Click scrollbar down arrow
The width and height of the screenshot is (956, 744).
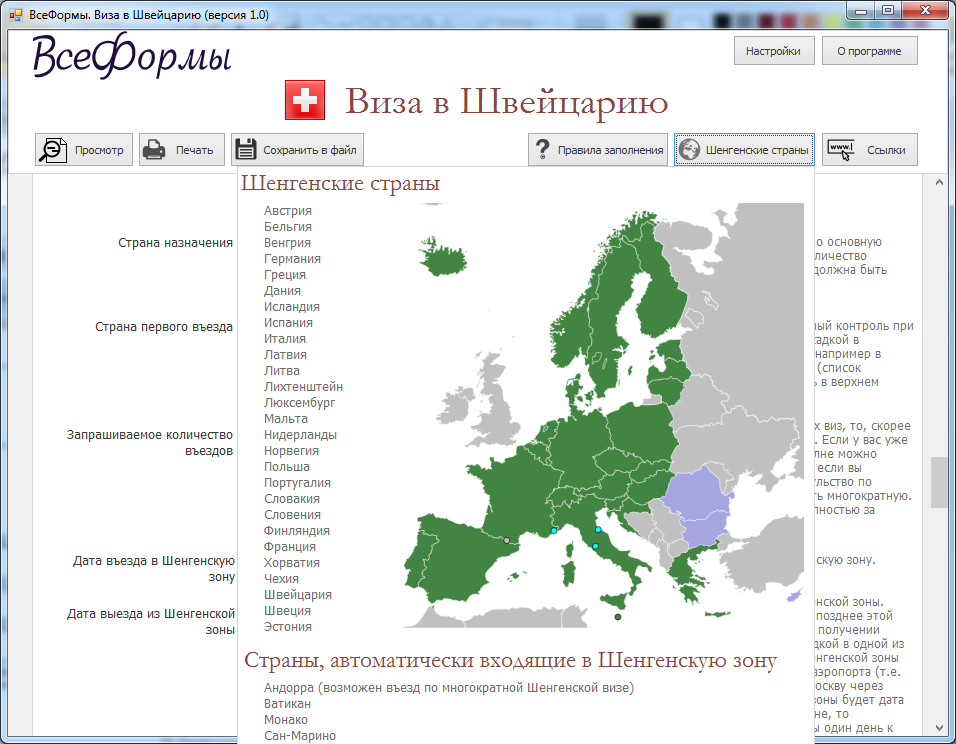[x=939, y=728]
